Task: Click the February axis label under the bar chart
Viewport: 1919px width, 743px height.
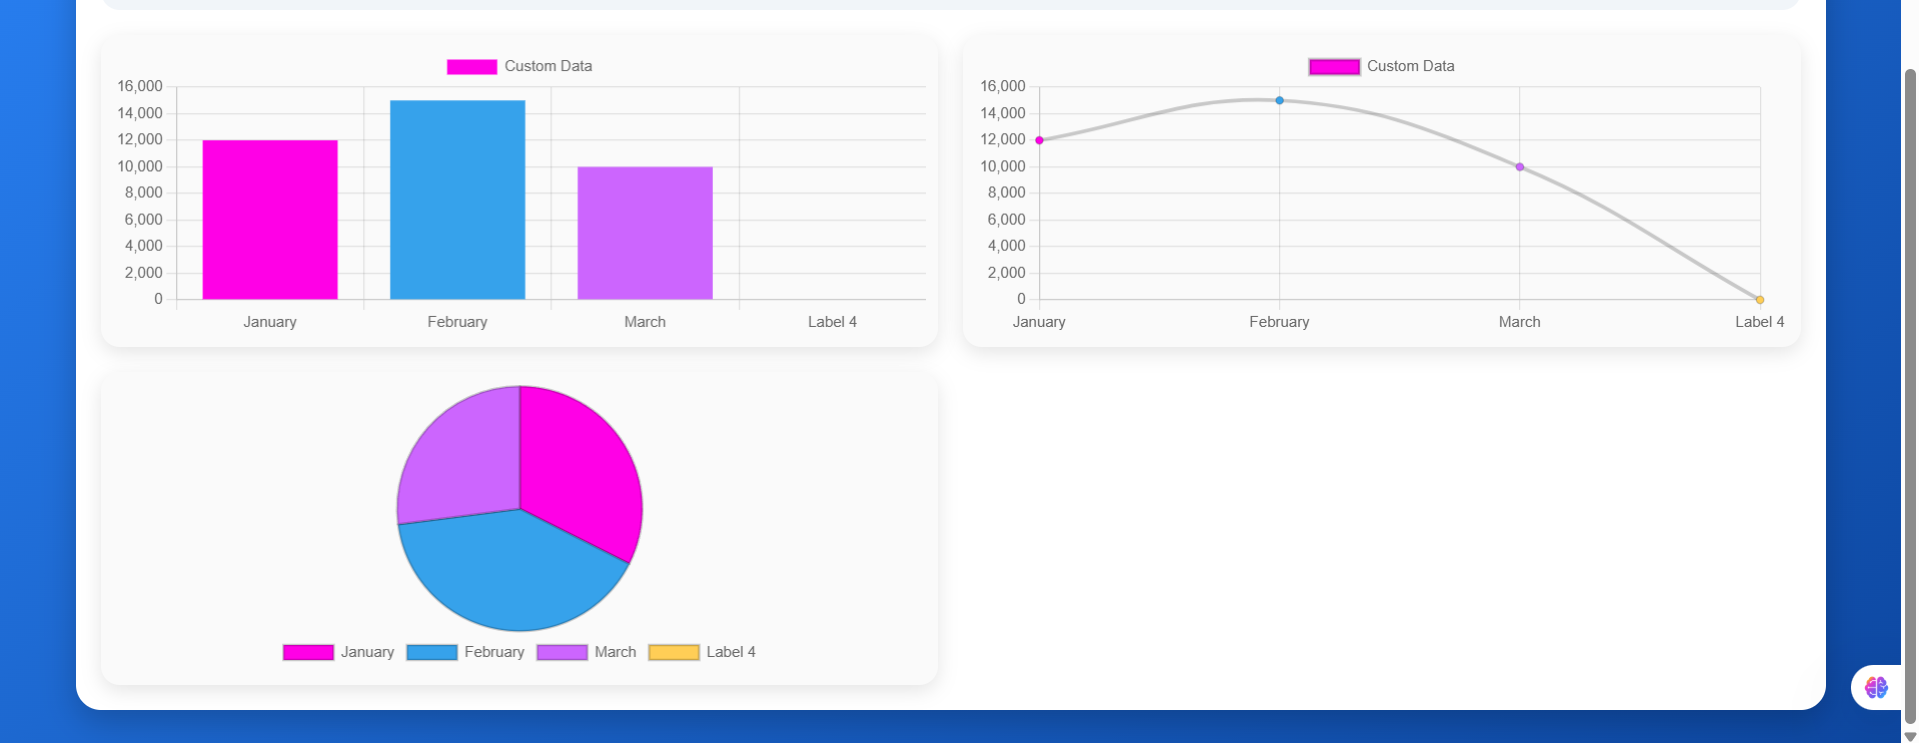Action: pyautogui.click(x=457, y=322)
